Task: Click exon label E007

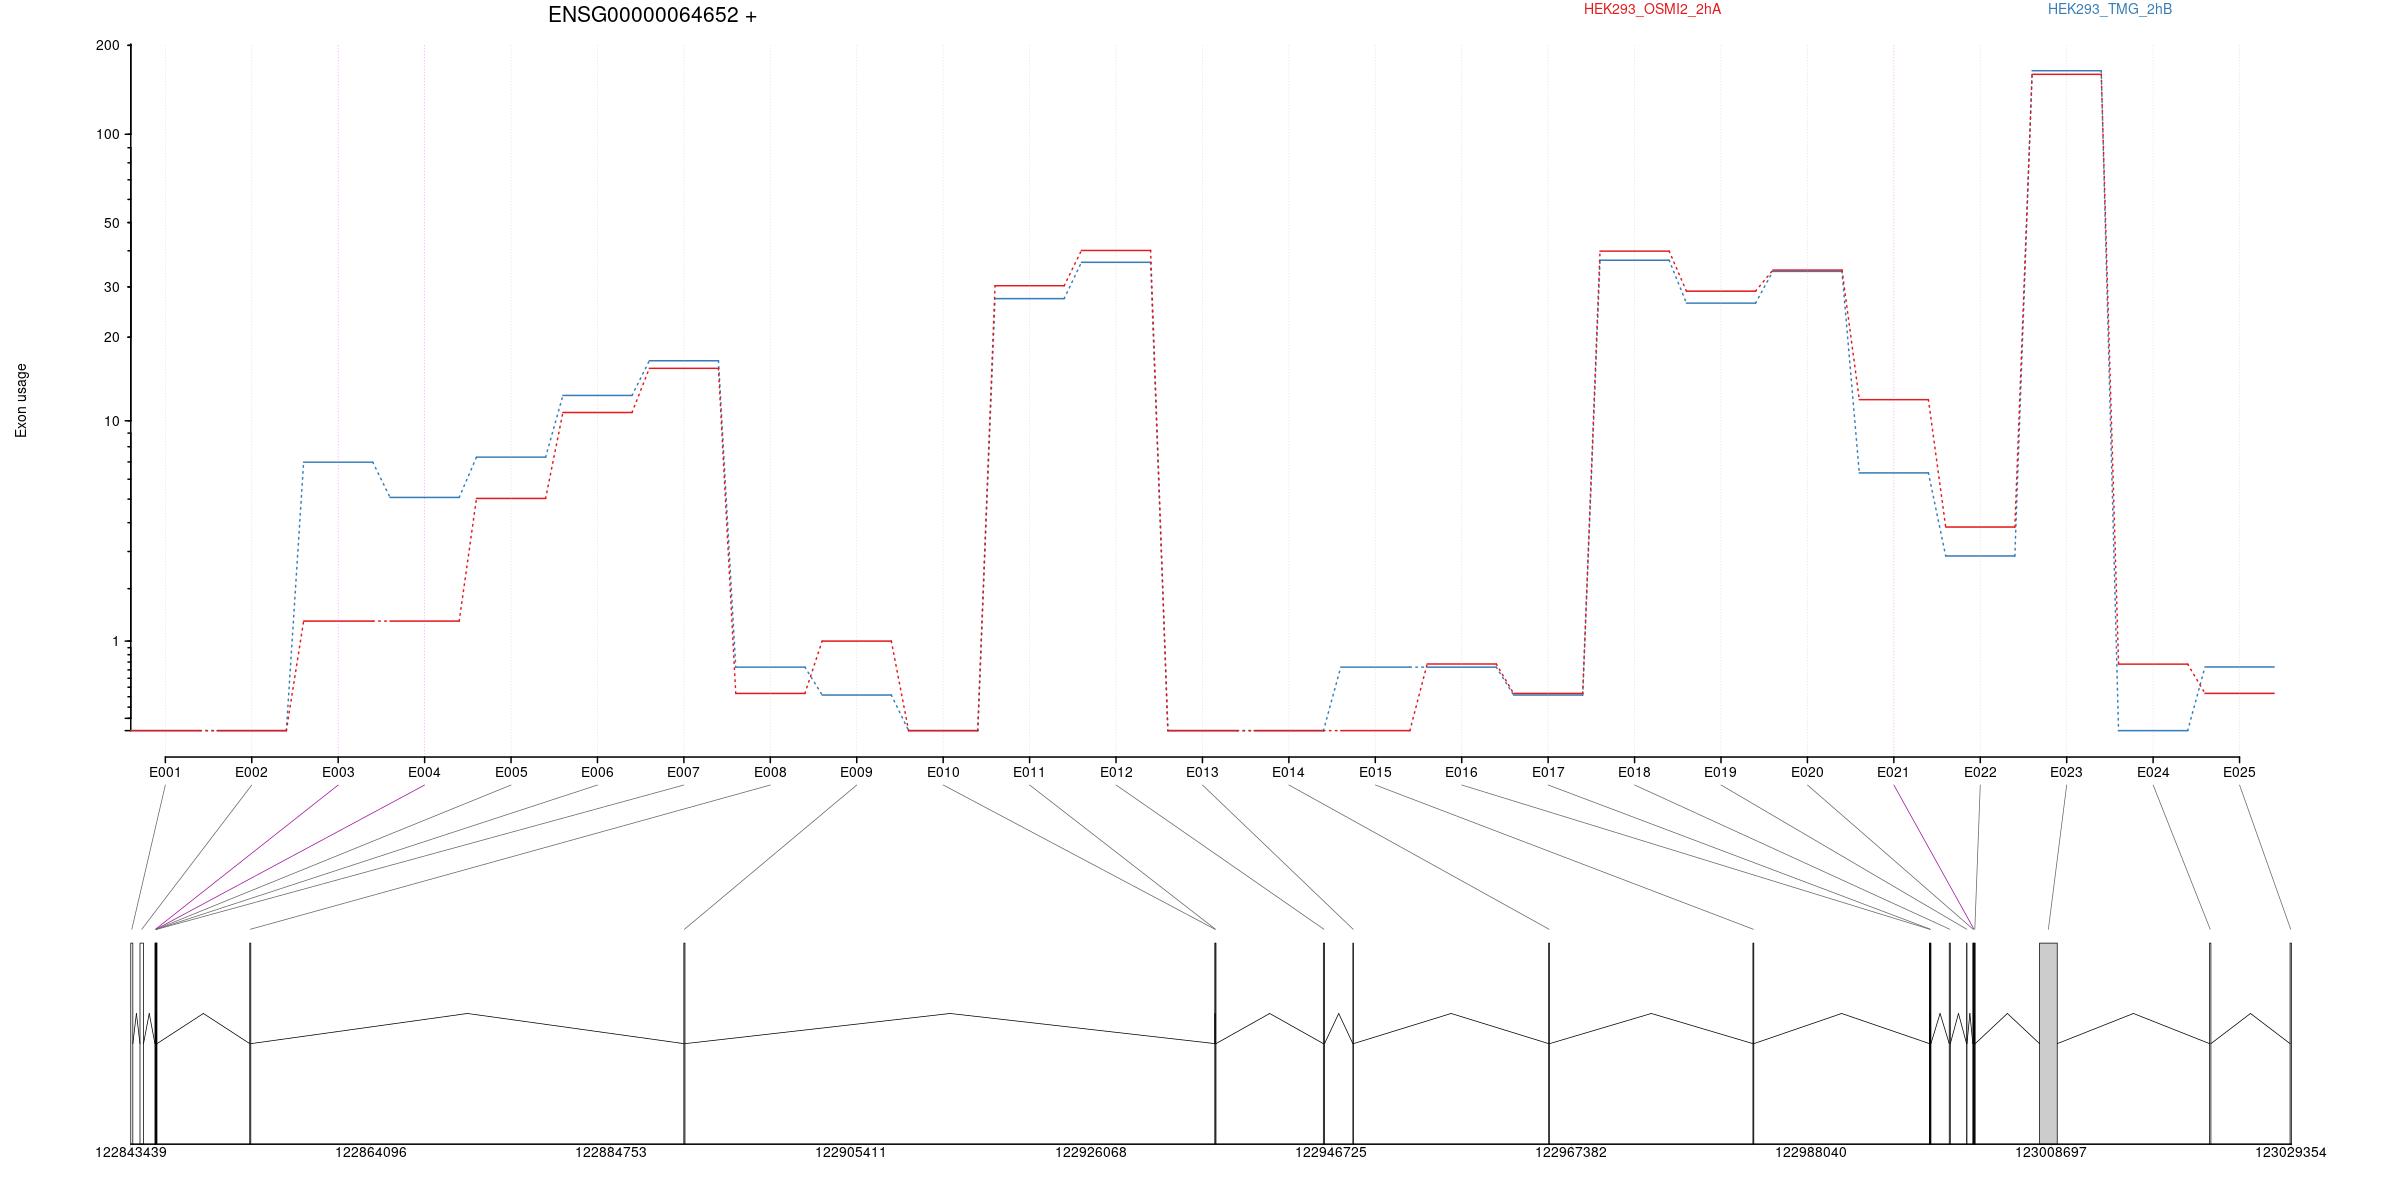Action: [x=684, y=772]
